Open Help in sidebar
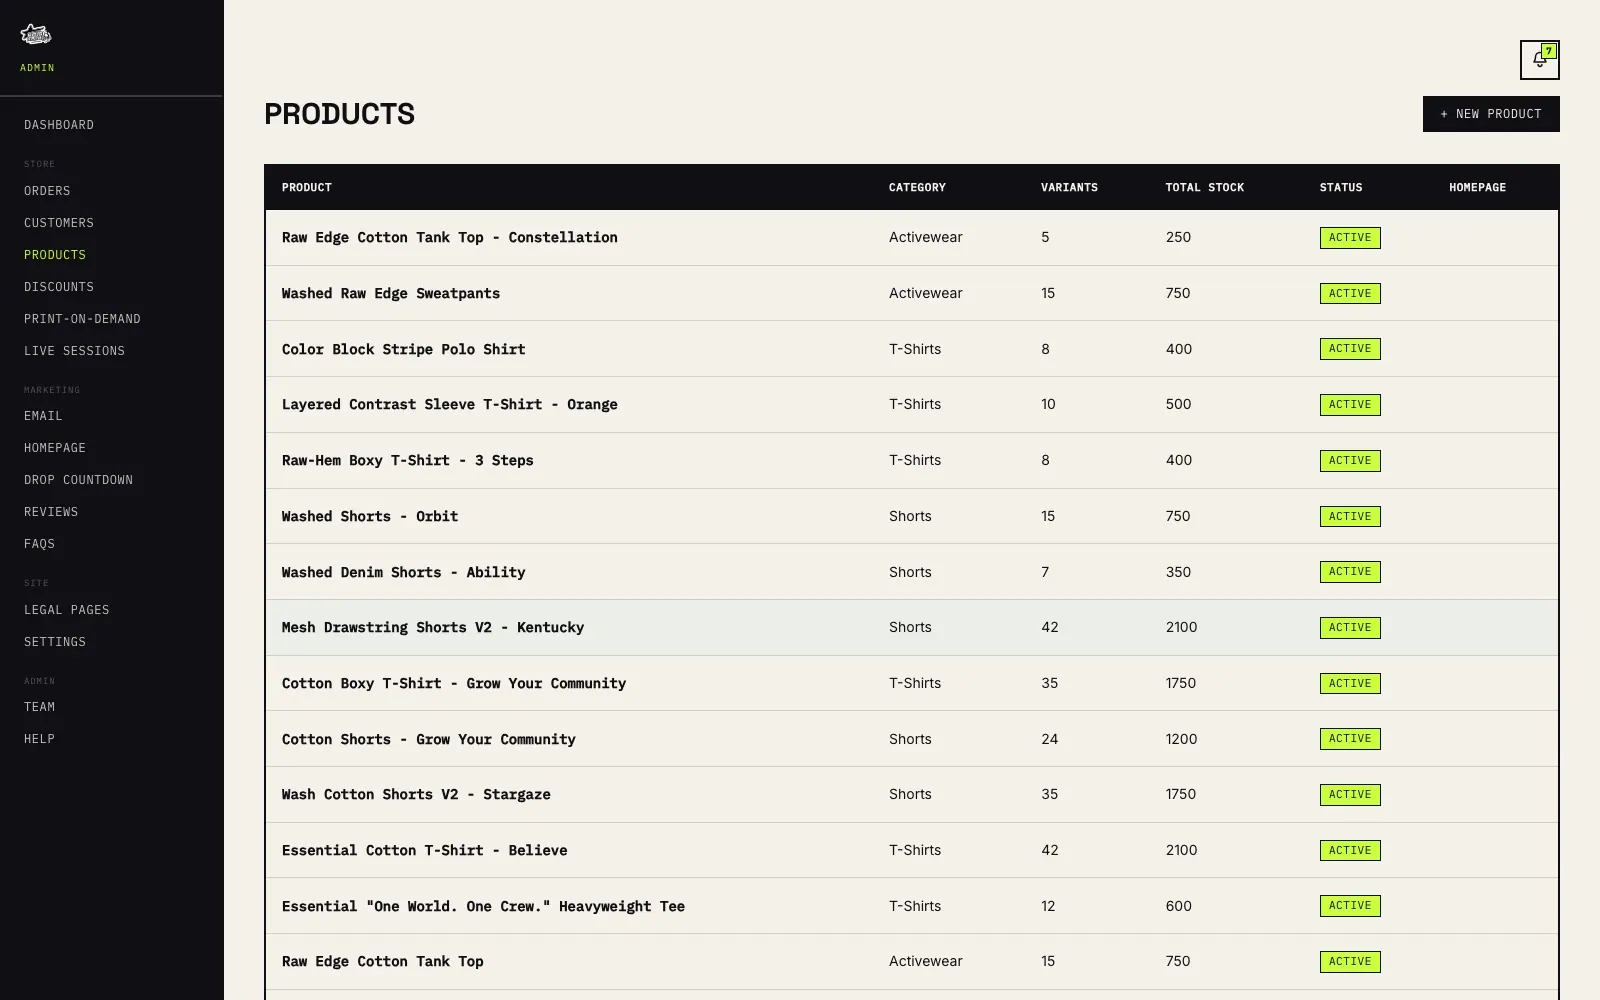Image resolution: width=1600 pixels, height=1000 pixels. [39, 739]
